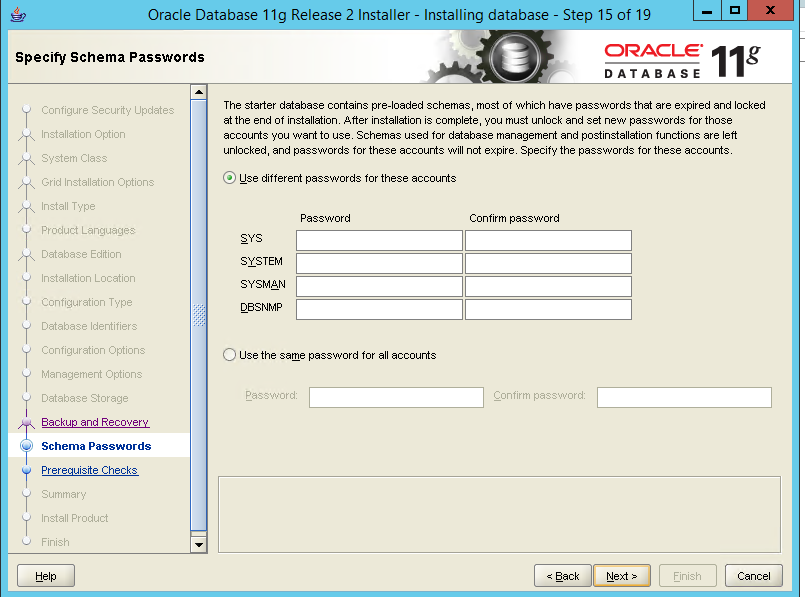Select the Schema Passwords step
Screen dimensions: 805x597
[x=96, y=446]
